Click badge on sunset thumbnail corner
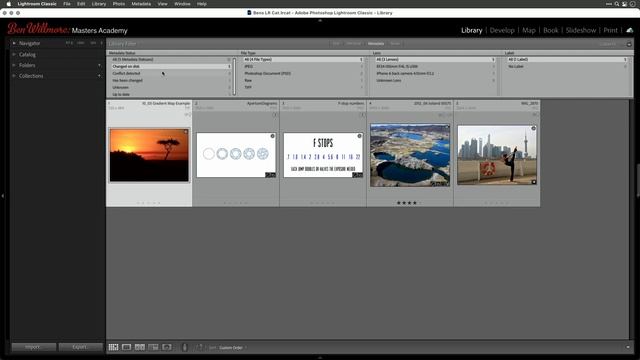 [186, 132]
